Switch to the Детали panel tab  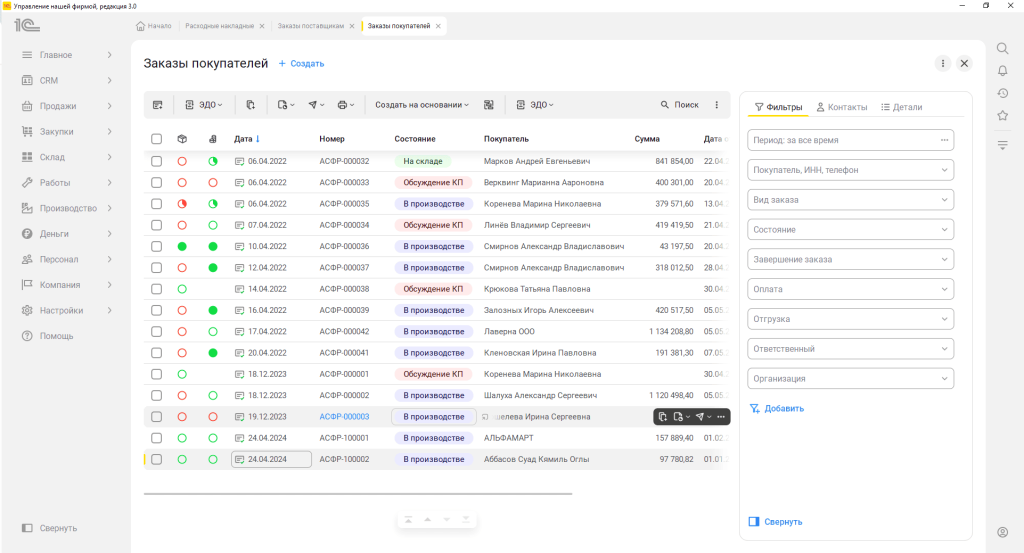[901, 107]
